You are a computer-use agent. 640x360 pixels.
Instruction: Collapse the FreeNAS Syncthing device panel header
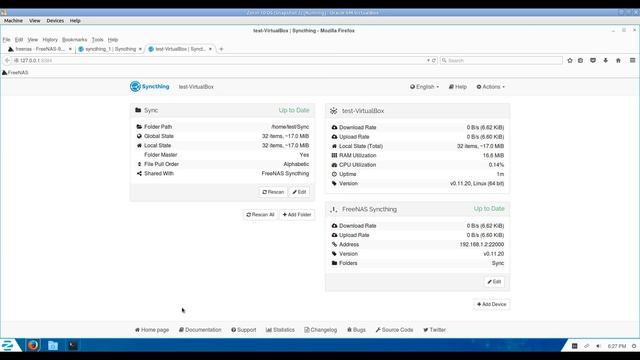pyautogui.click(x=417, y=209)
